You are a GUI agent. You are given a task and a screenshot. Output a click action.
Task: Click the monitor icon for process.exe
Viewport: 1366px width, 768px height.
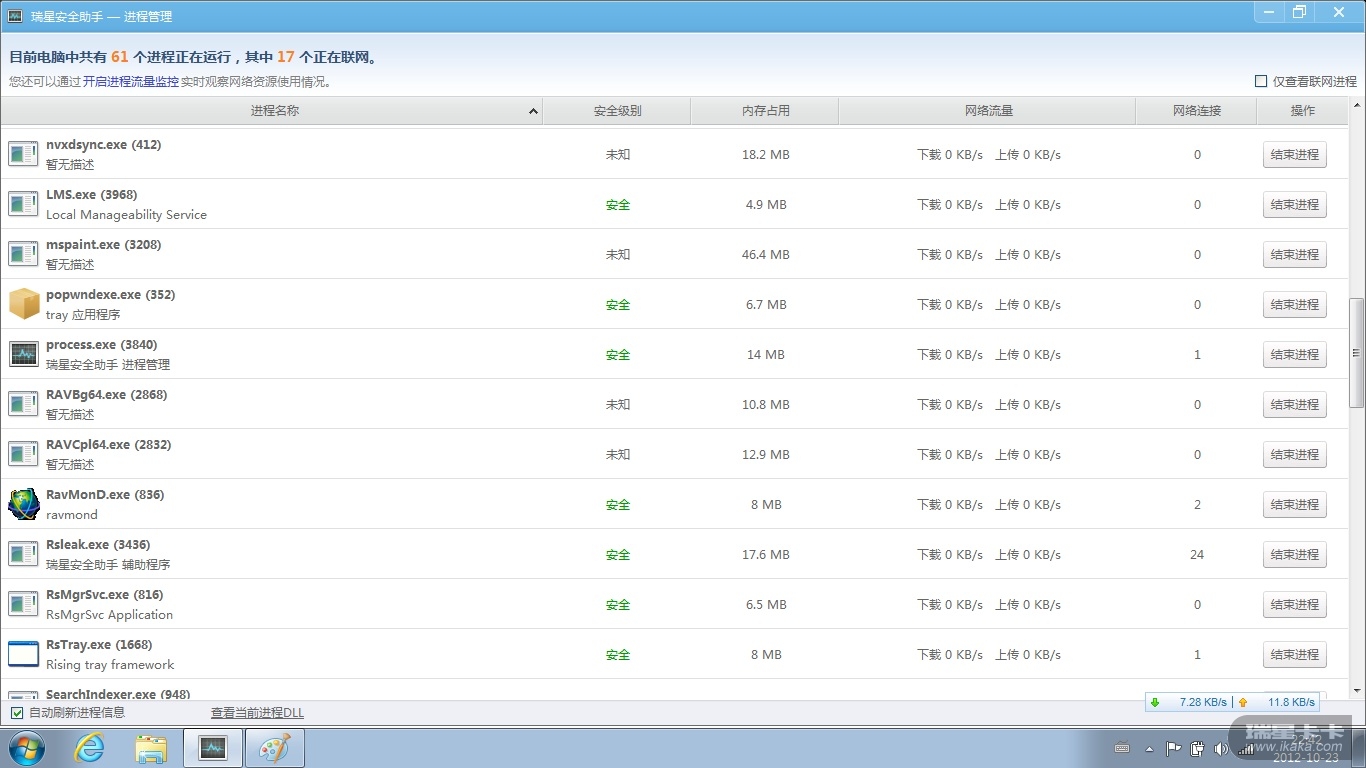23,354
